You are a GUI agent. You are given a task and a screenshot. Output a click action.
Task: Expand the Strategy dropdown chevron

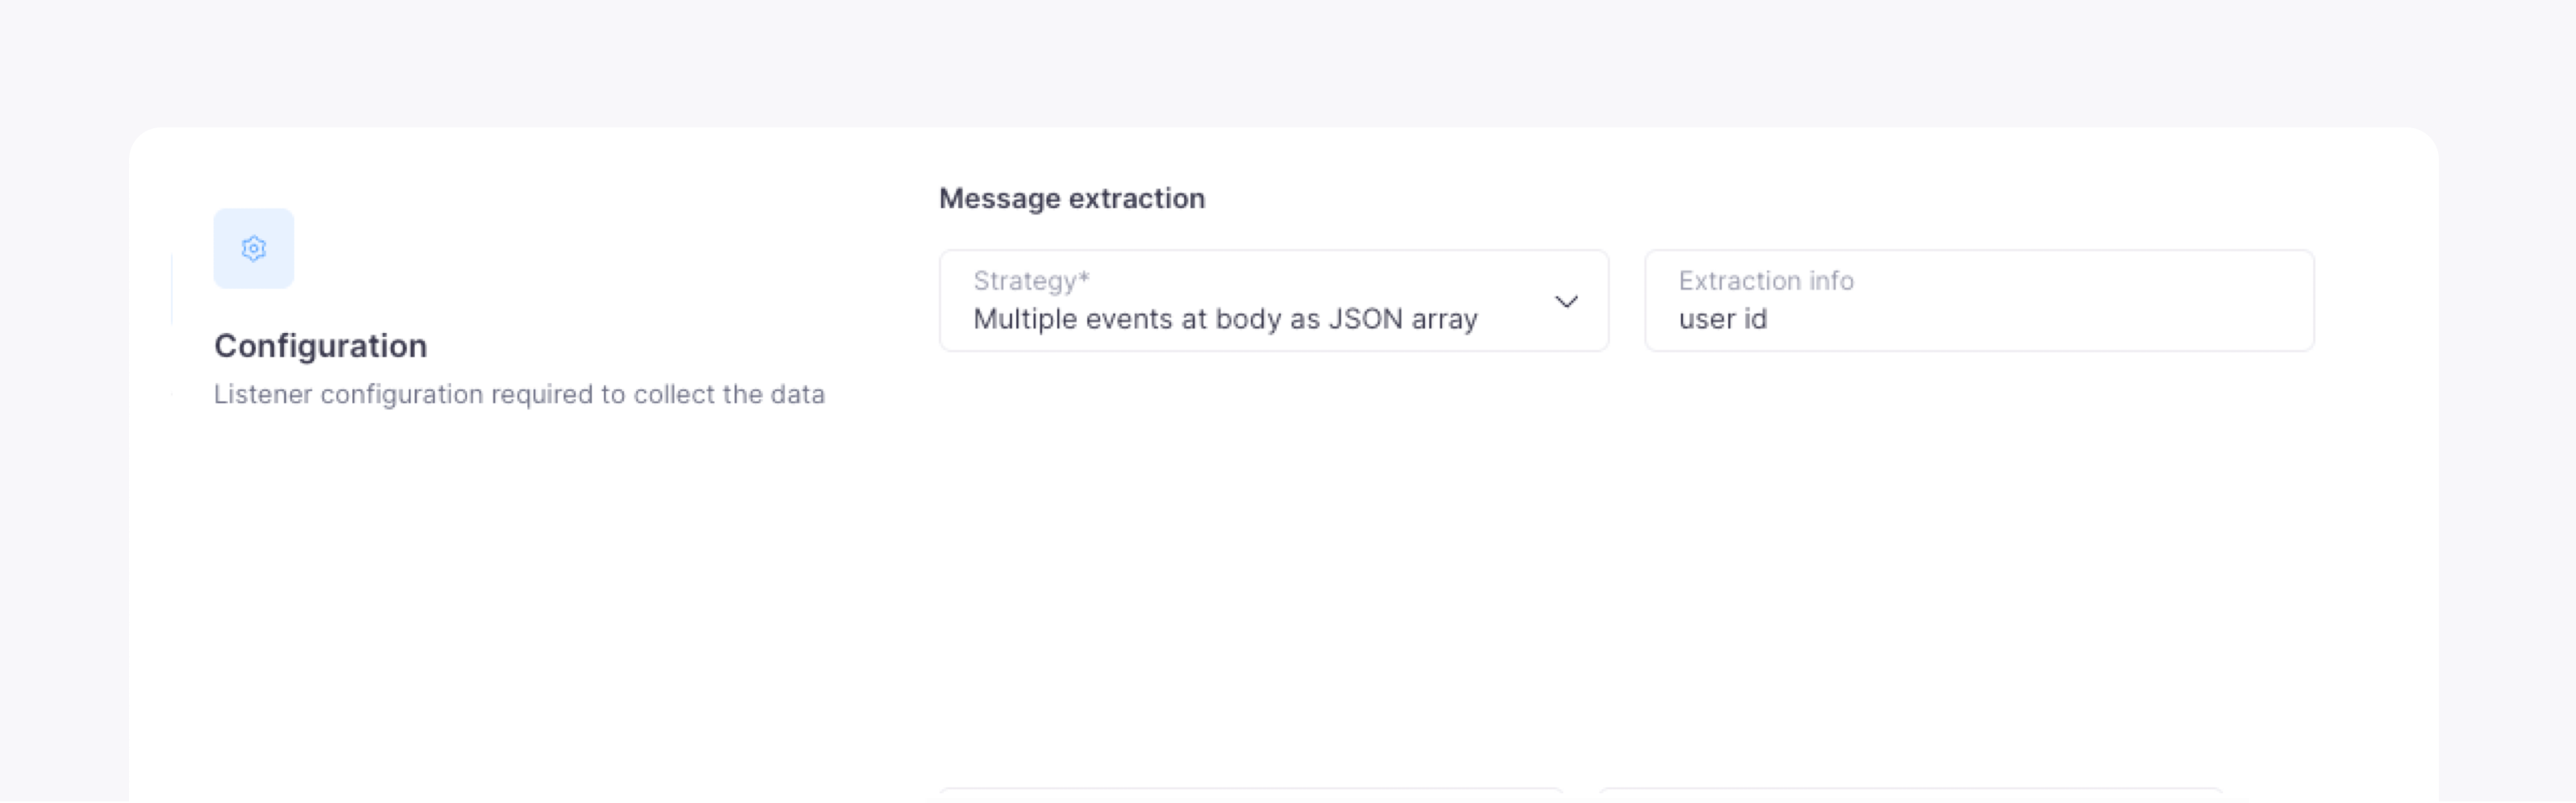pos(1566,301)
